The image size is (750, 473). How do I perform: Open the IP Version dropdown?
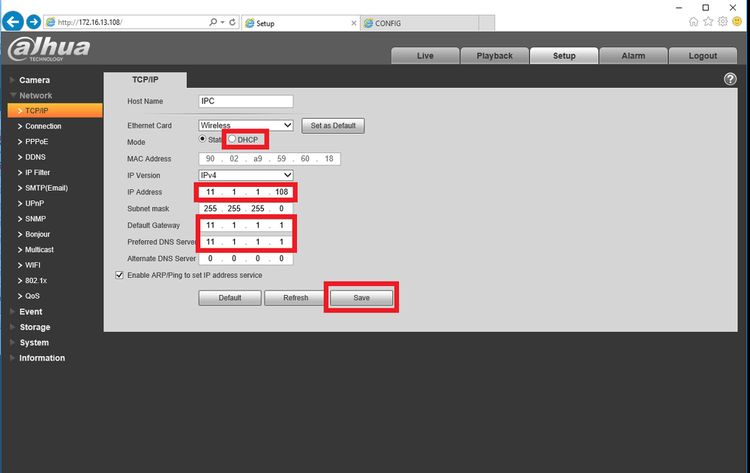[246, 175]
